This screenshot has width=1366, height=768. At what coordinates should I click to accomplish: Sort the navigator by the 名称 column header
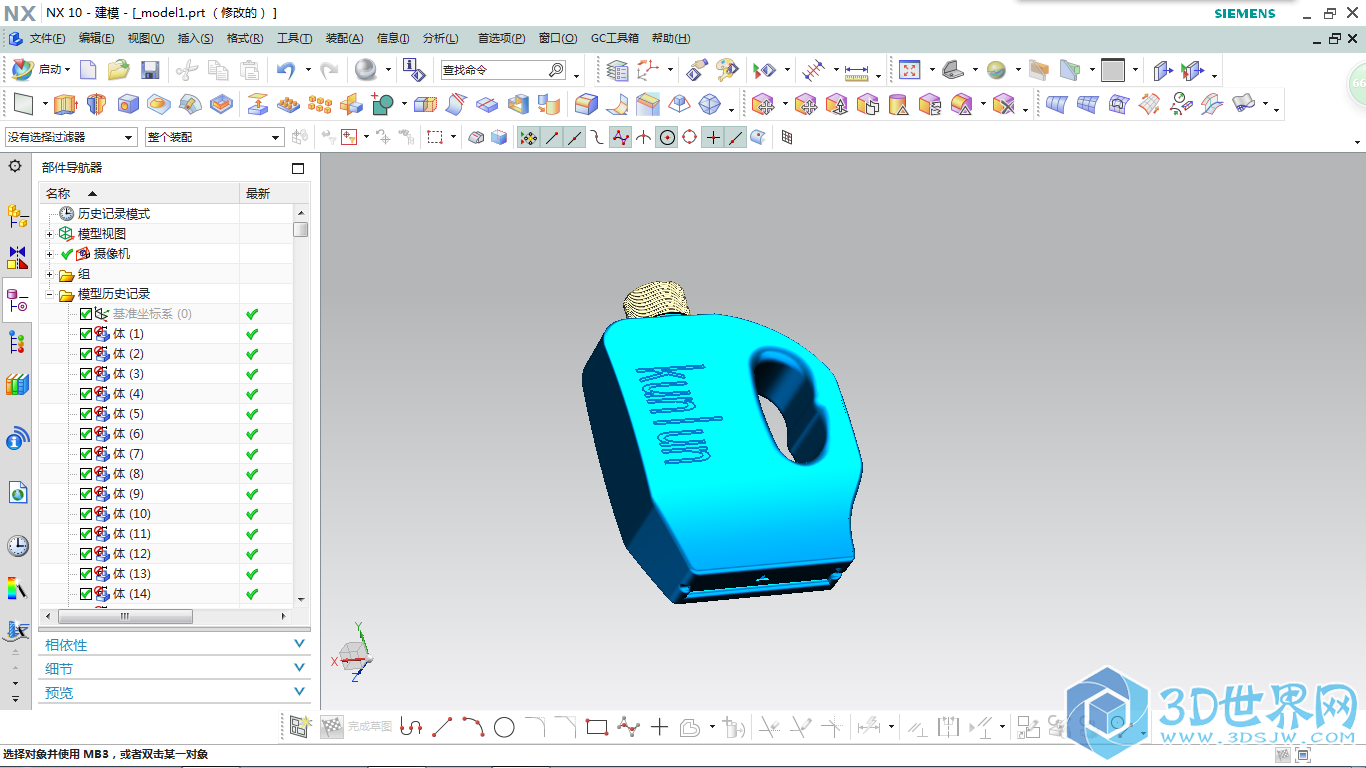tap(139, 193)
